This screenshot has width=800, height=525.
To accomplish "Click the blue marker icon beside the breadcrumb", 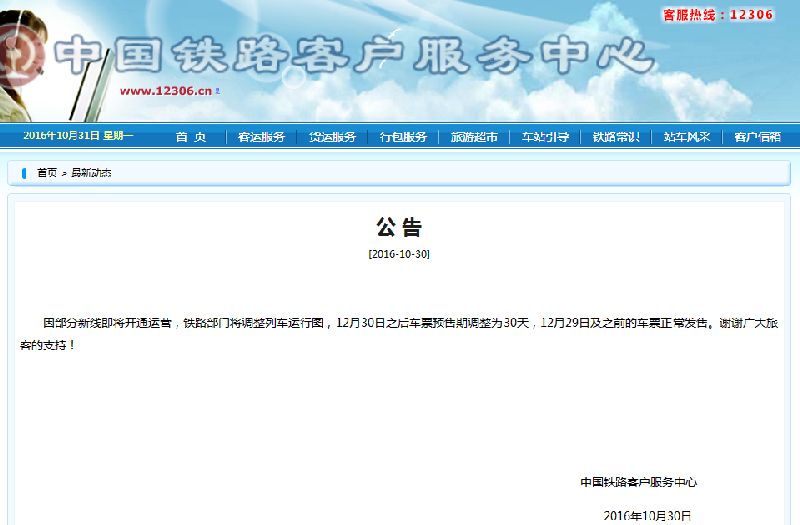I will coord(24,173).
